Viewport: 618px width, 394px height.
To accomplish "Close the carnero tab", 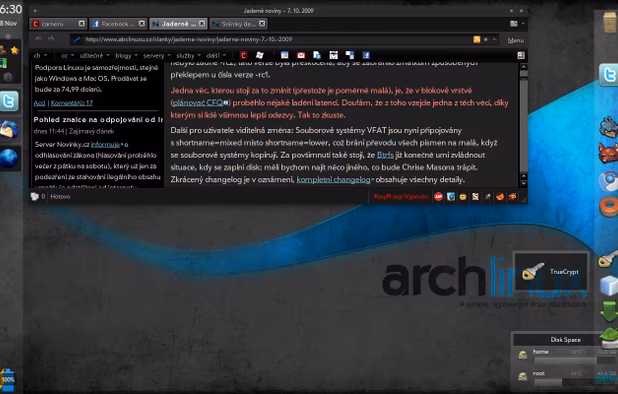I will pos(81,24).
